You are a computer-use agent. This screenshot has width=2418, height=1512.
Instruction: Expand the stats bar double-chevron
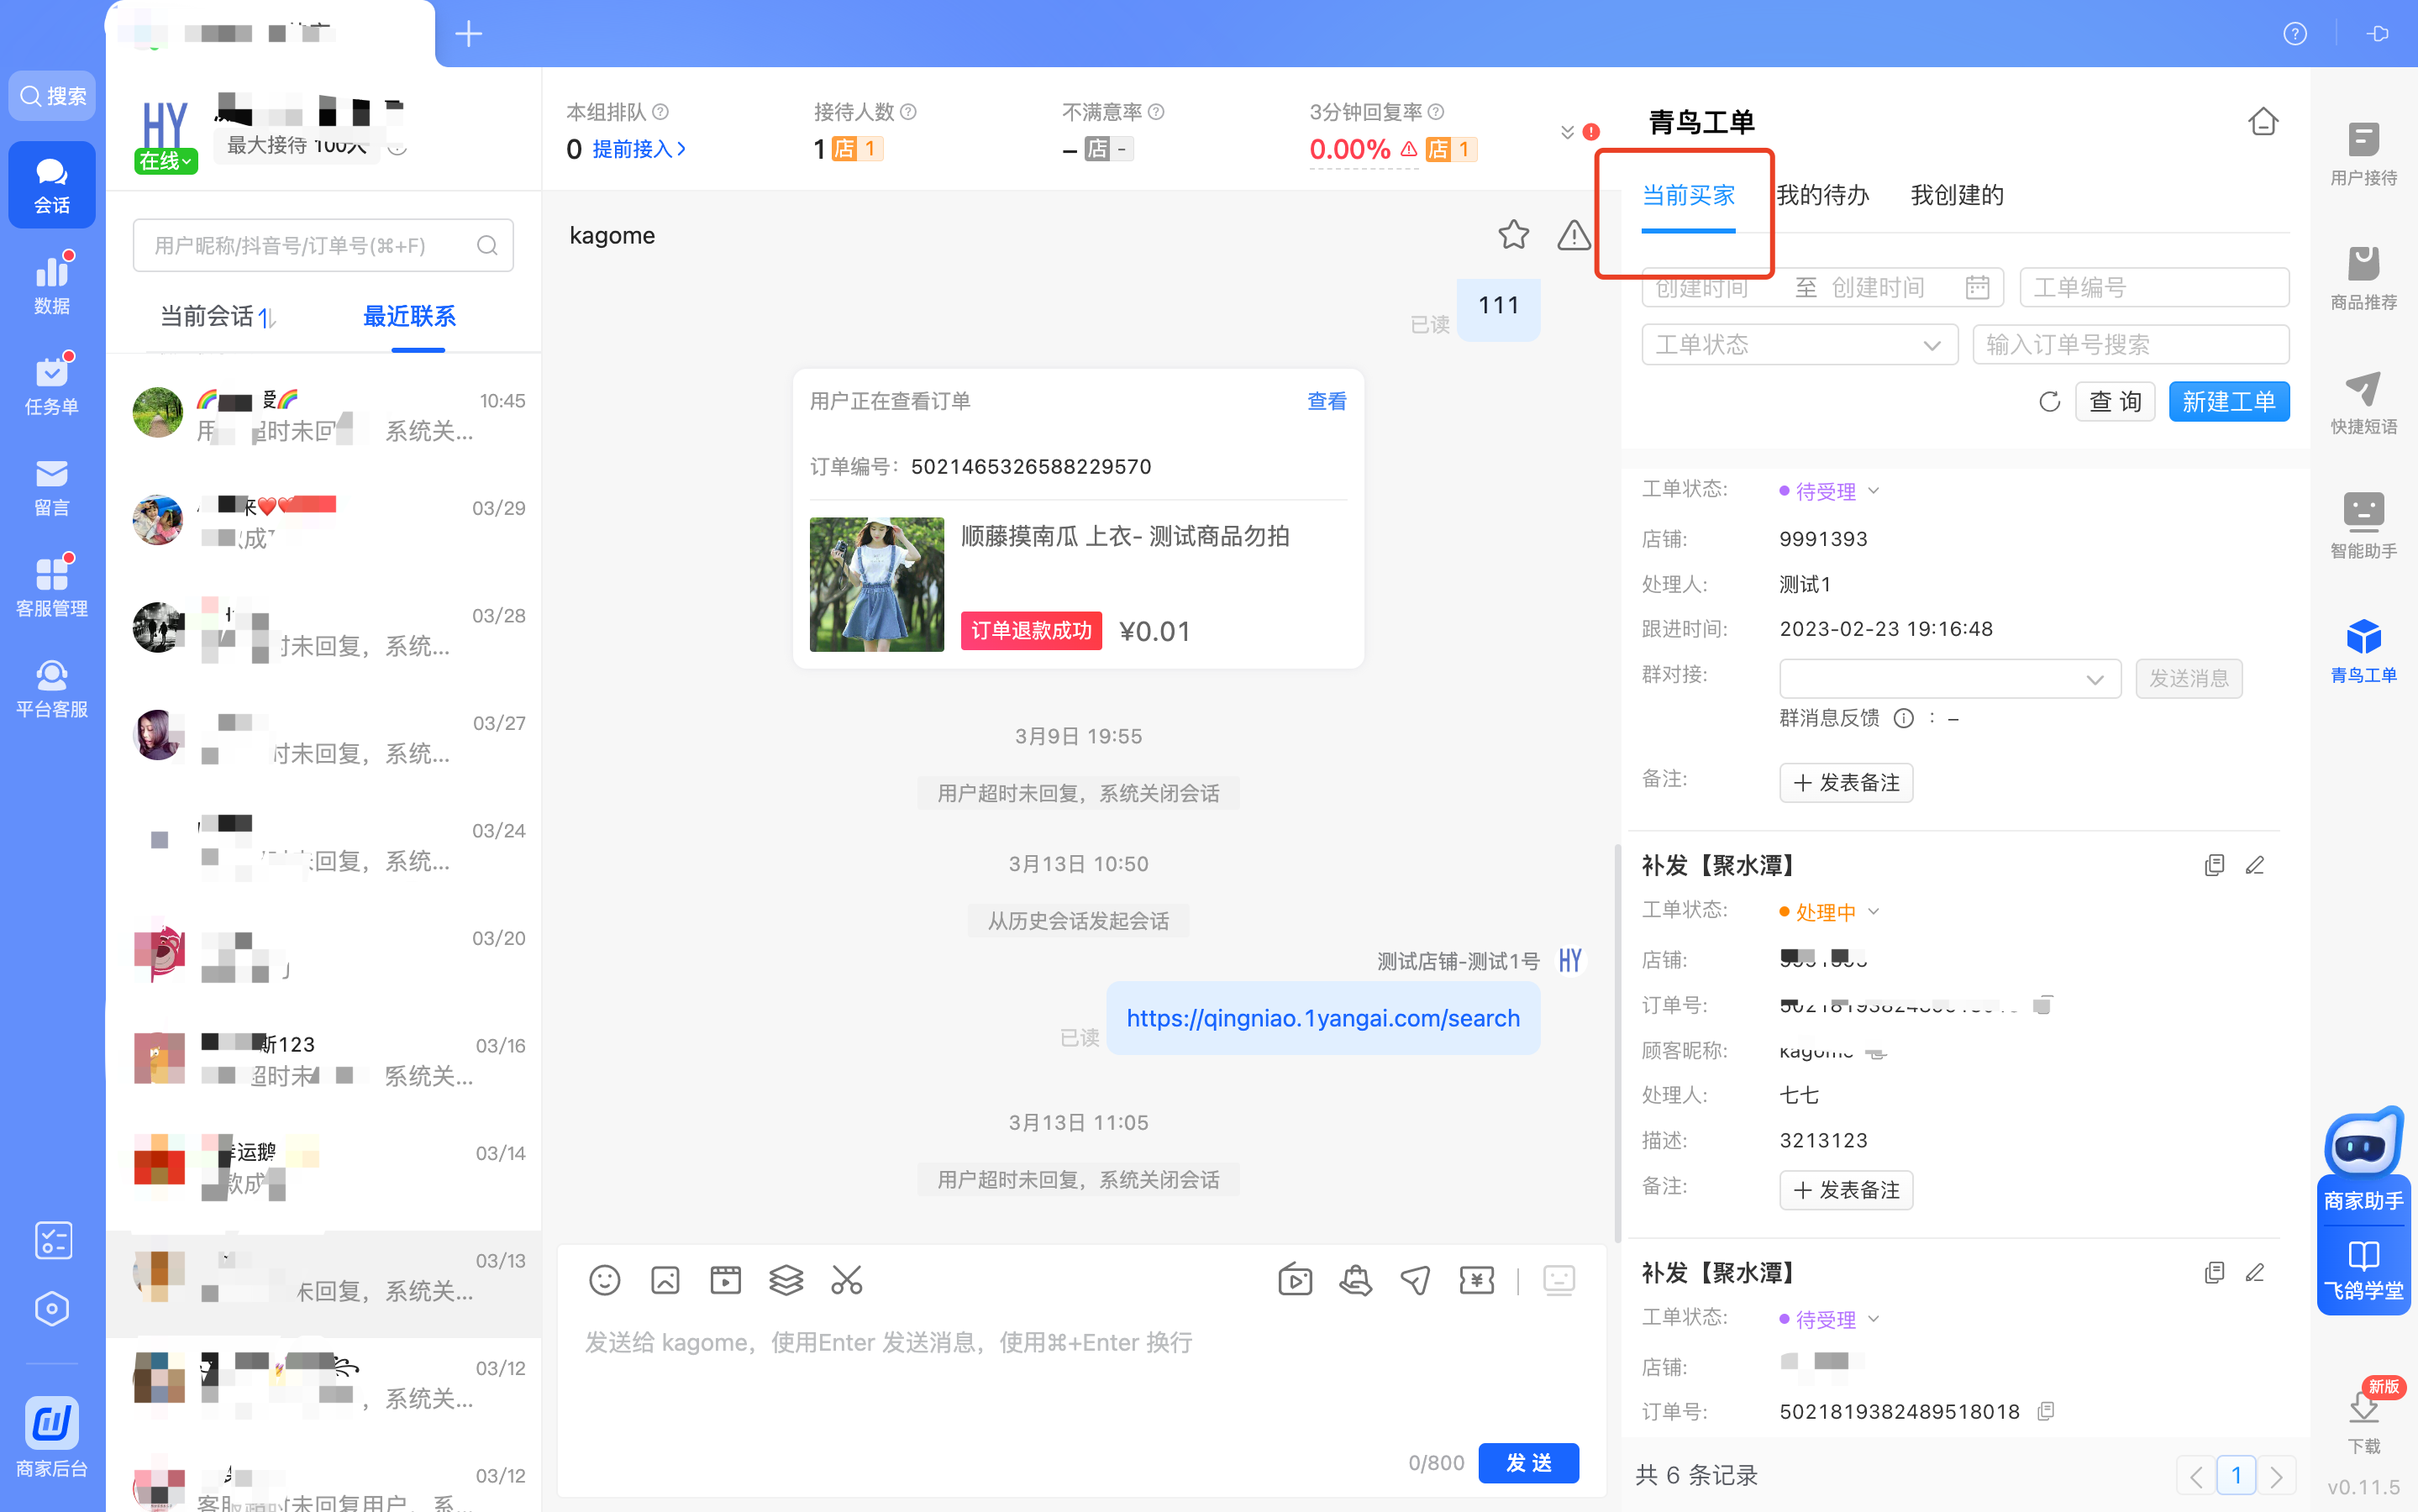coord(1567,132)
